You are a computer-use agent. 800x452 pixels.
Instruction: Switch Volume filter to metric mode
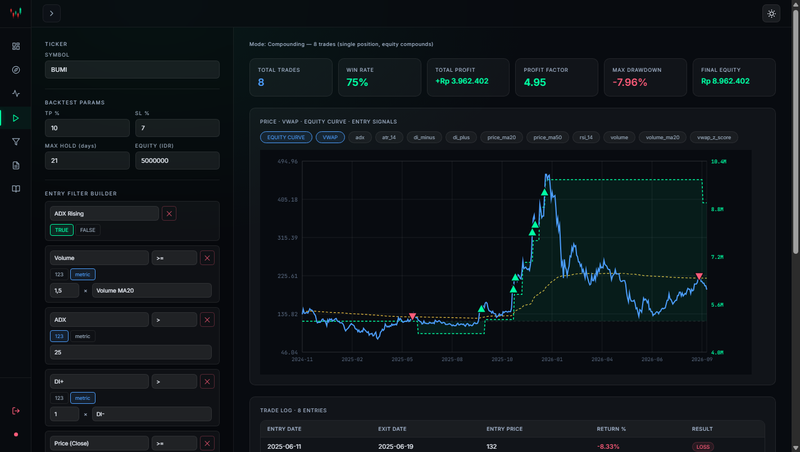coord(83,274)
